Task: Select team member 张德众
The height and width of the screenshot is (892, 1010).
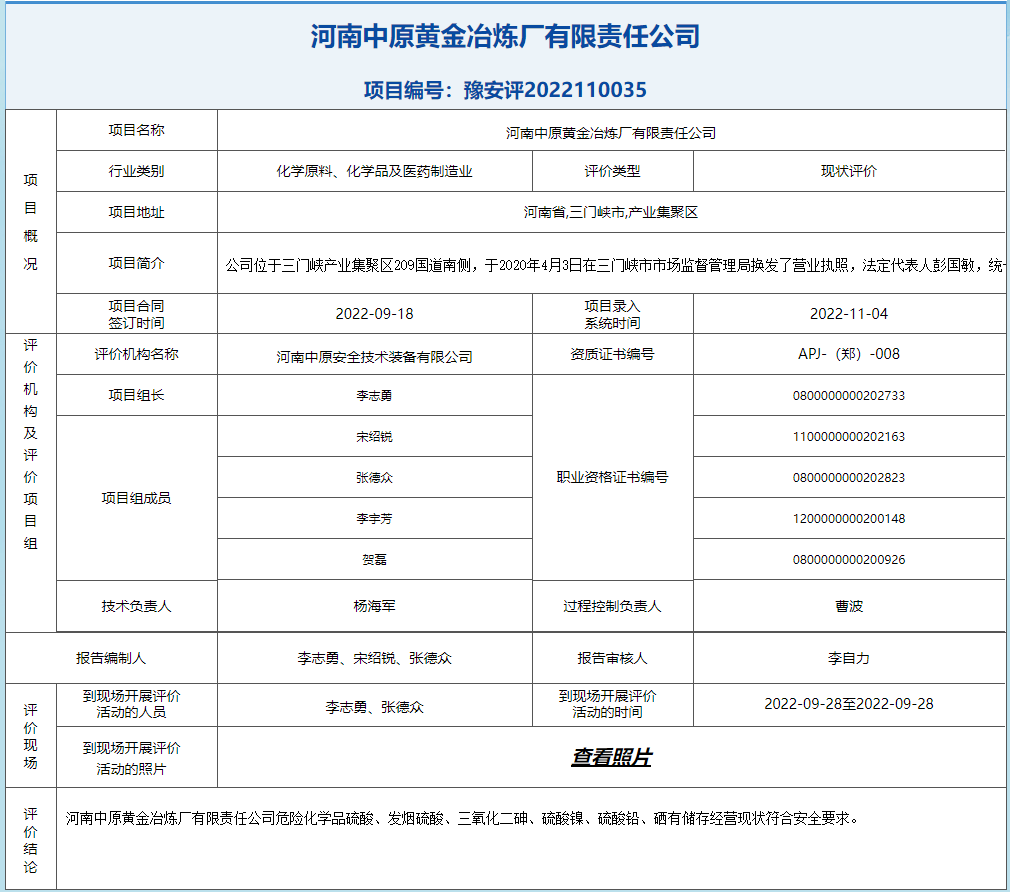Action: click(375, 478)
